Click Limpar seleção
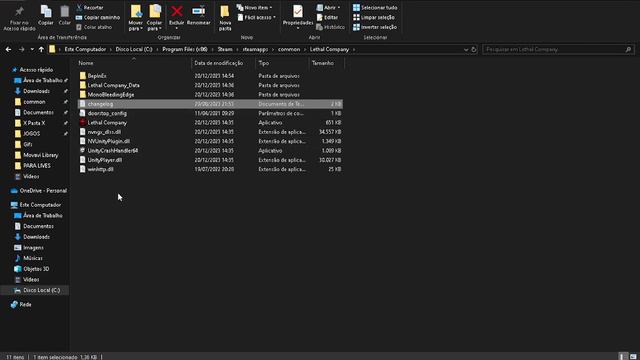This screenshot has height=360, width=640. pyautogui.click(x=374, y=17)
